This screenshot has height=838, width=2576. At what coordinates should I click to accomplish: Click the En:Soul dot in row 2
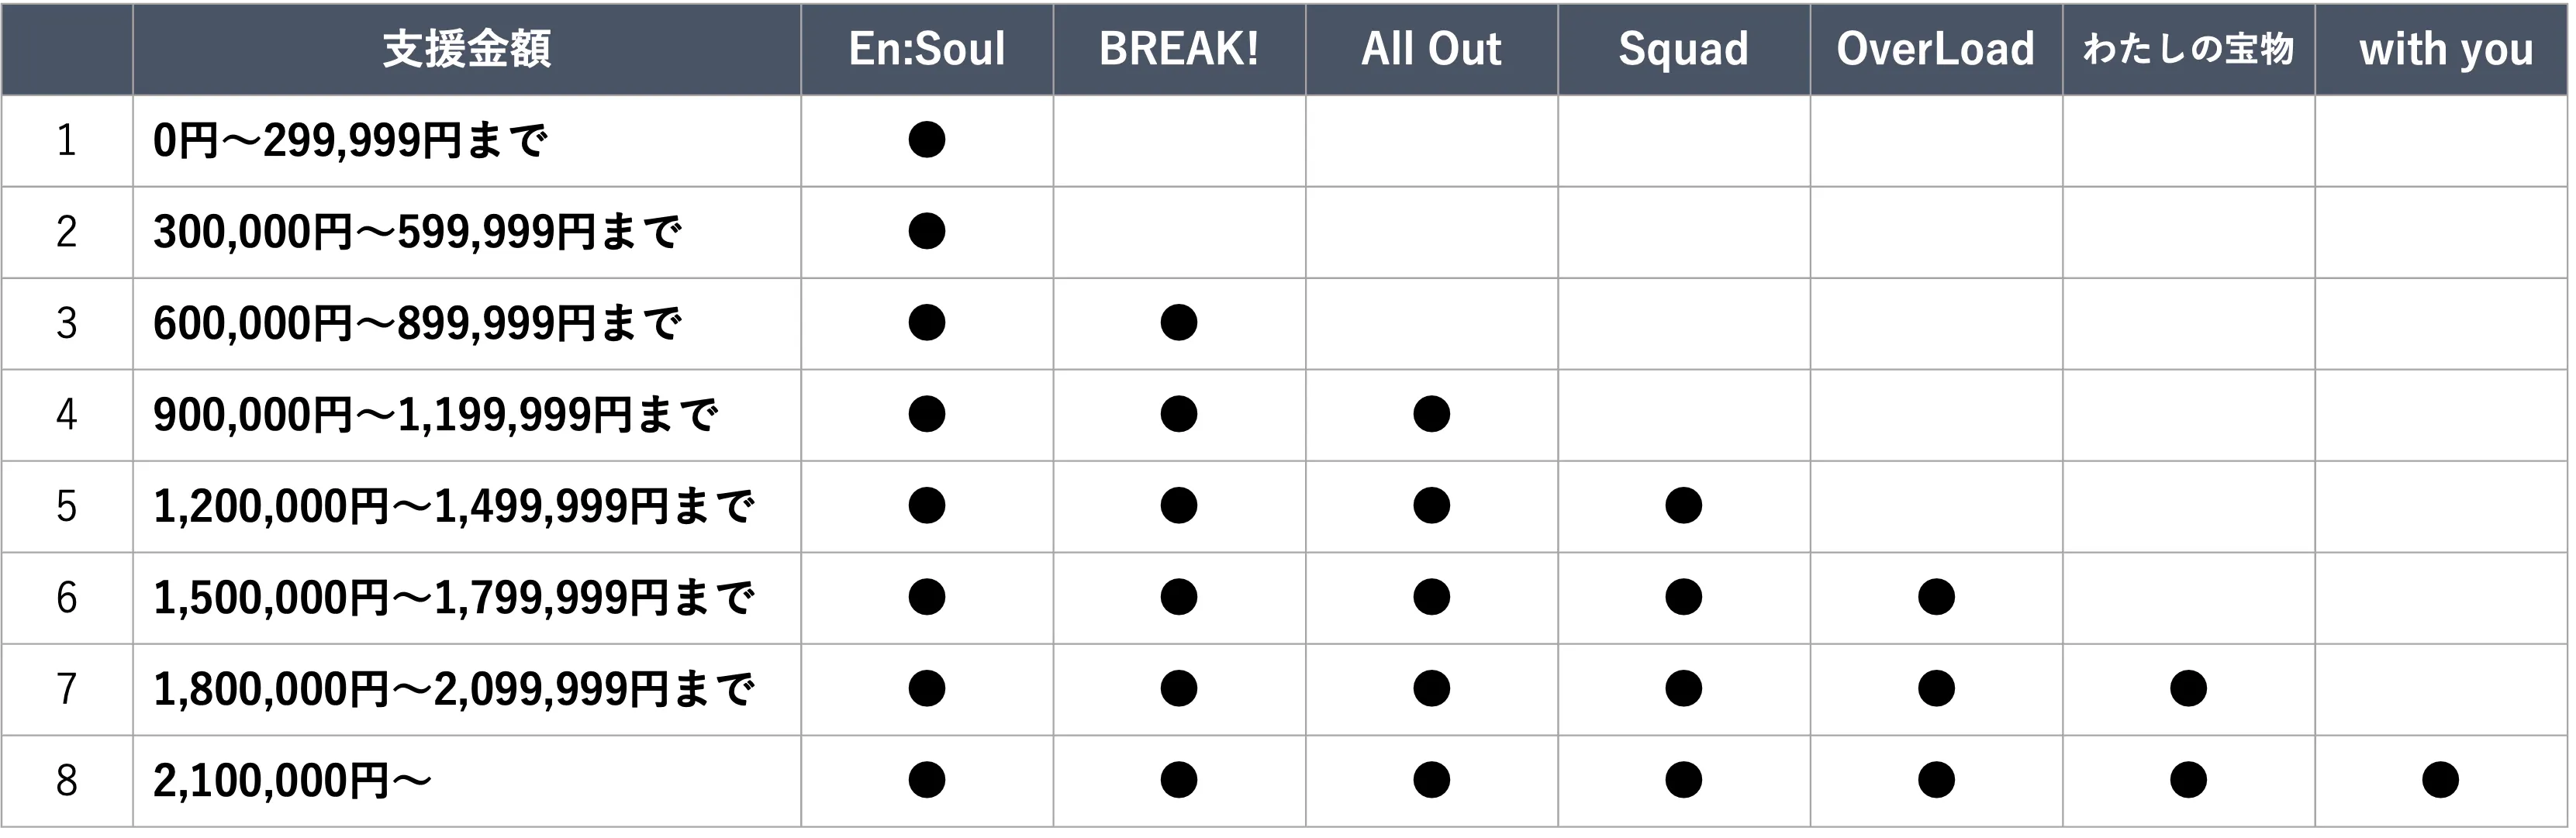926,231
